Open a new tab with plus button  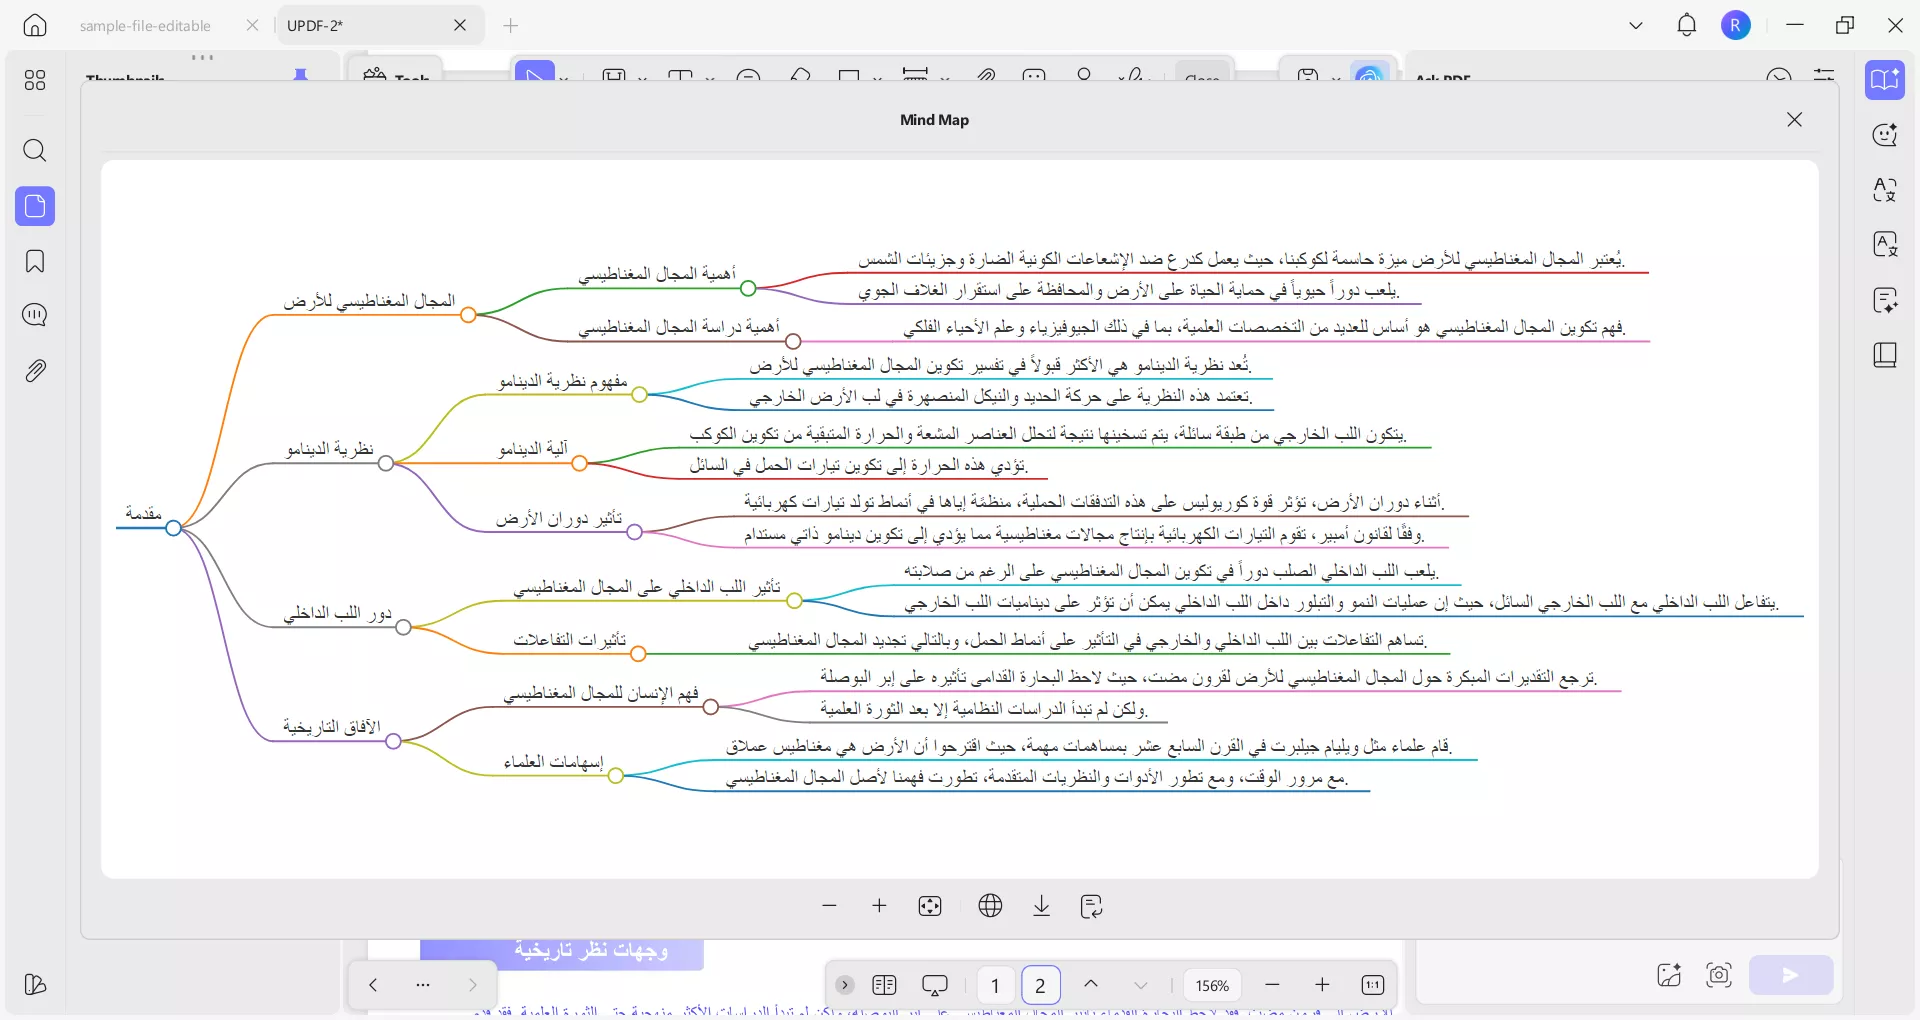pos(511,26)
